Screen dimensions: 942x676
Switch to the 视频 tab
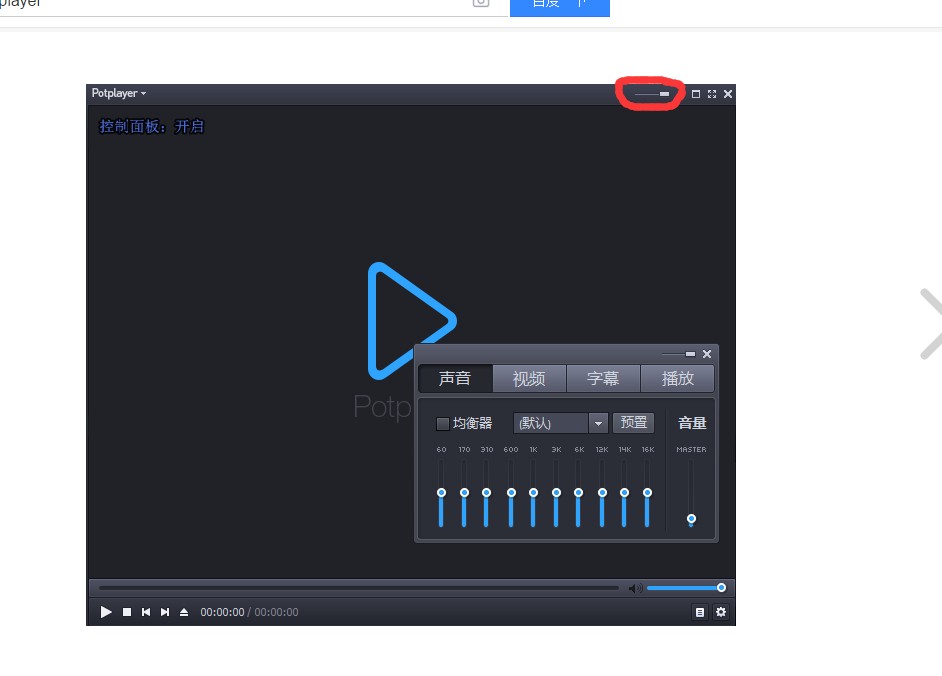click(529, 378)
